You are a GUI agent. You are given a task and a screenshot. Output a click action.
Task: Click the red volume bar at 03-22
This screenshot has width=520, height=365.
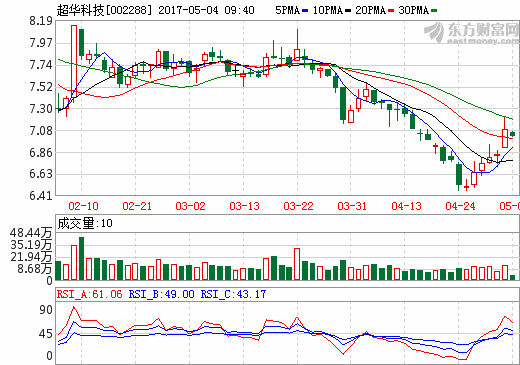297,264
